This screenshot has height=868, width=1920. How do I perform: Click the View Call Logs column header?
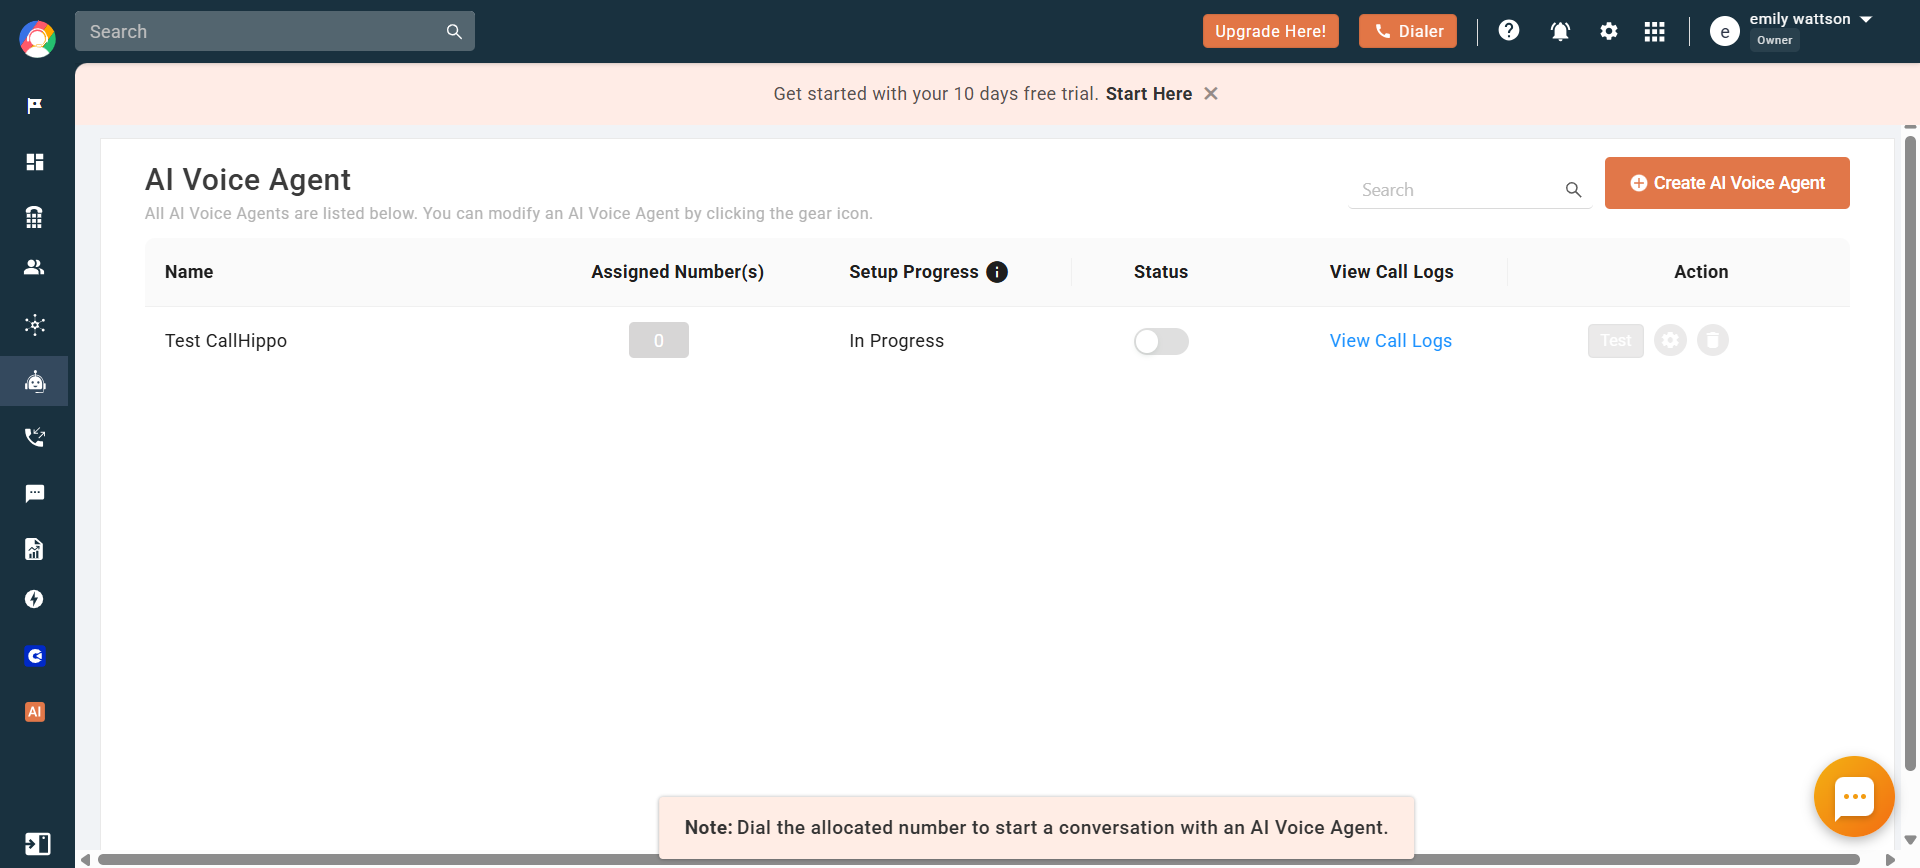click(1392, 272)
